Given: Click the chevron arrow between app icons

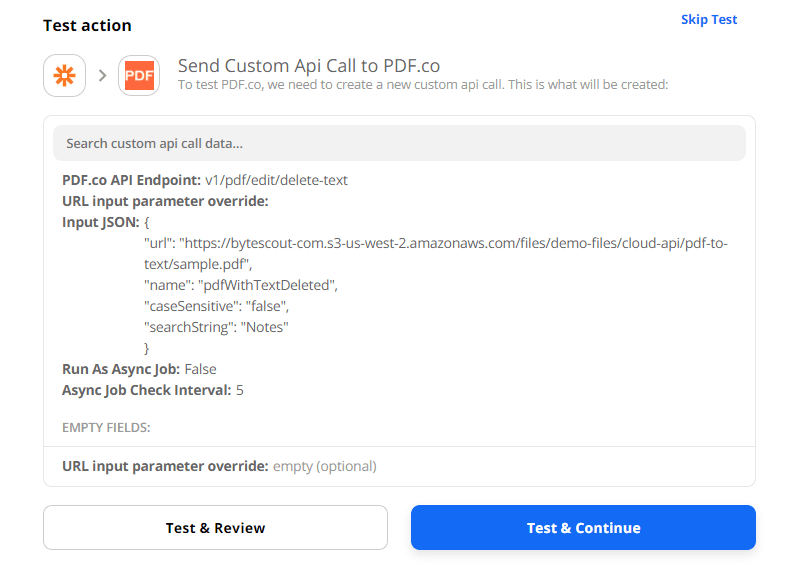Looking at the screenshot, I should (101, 75).
